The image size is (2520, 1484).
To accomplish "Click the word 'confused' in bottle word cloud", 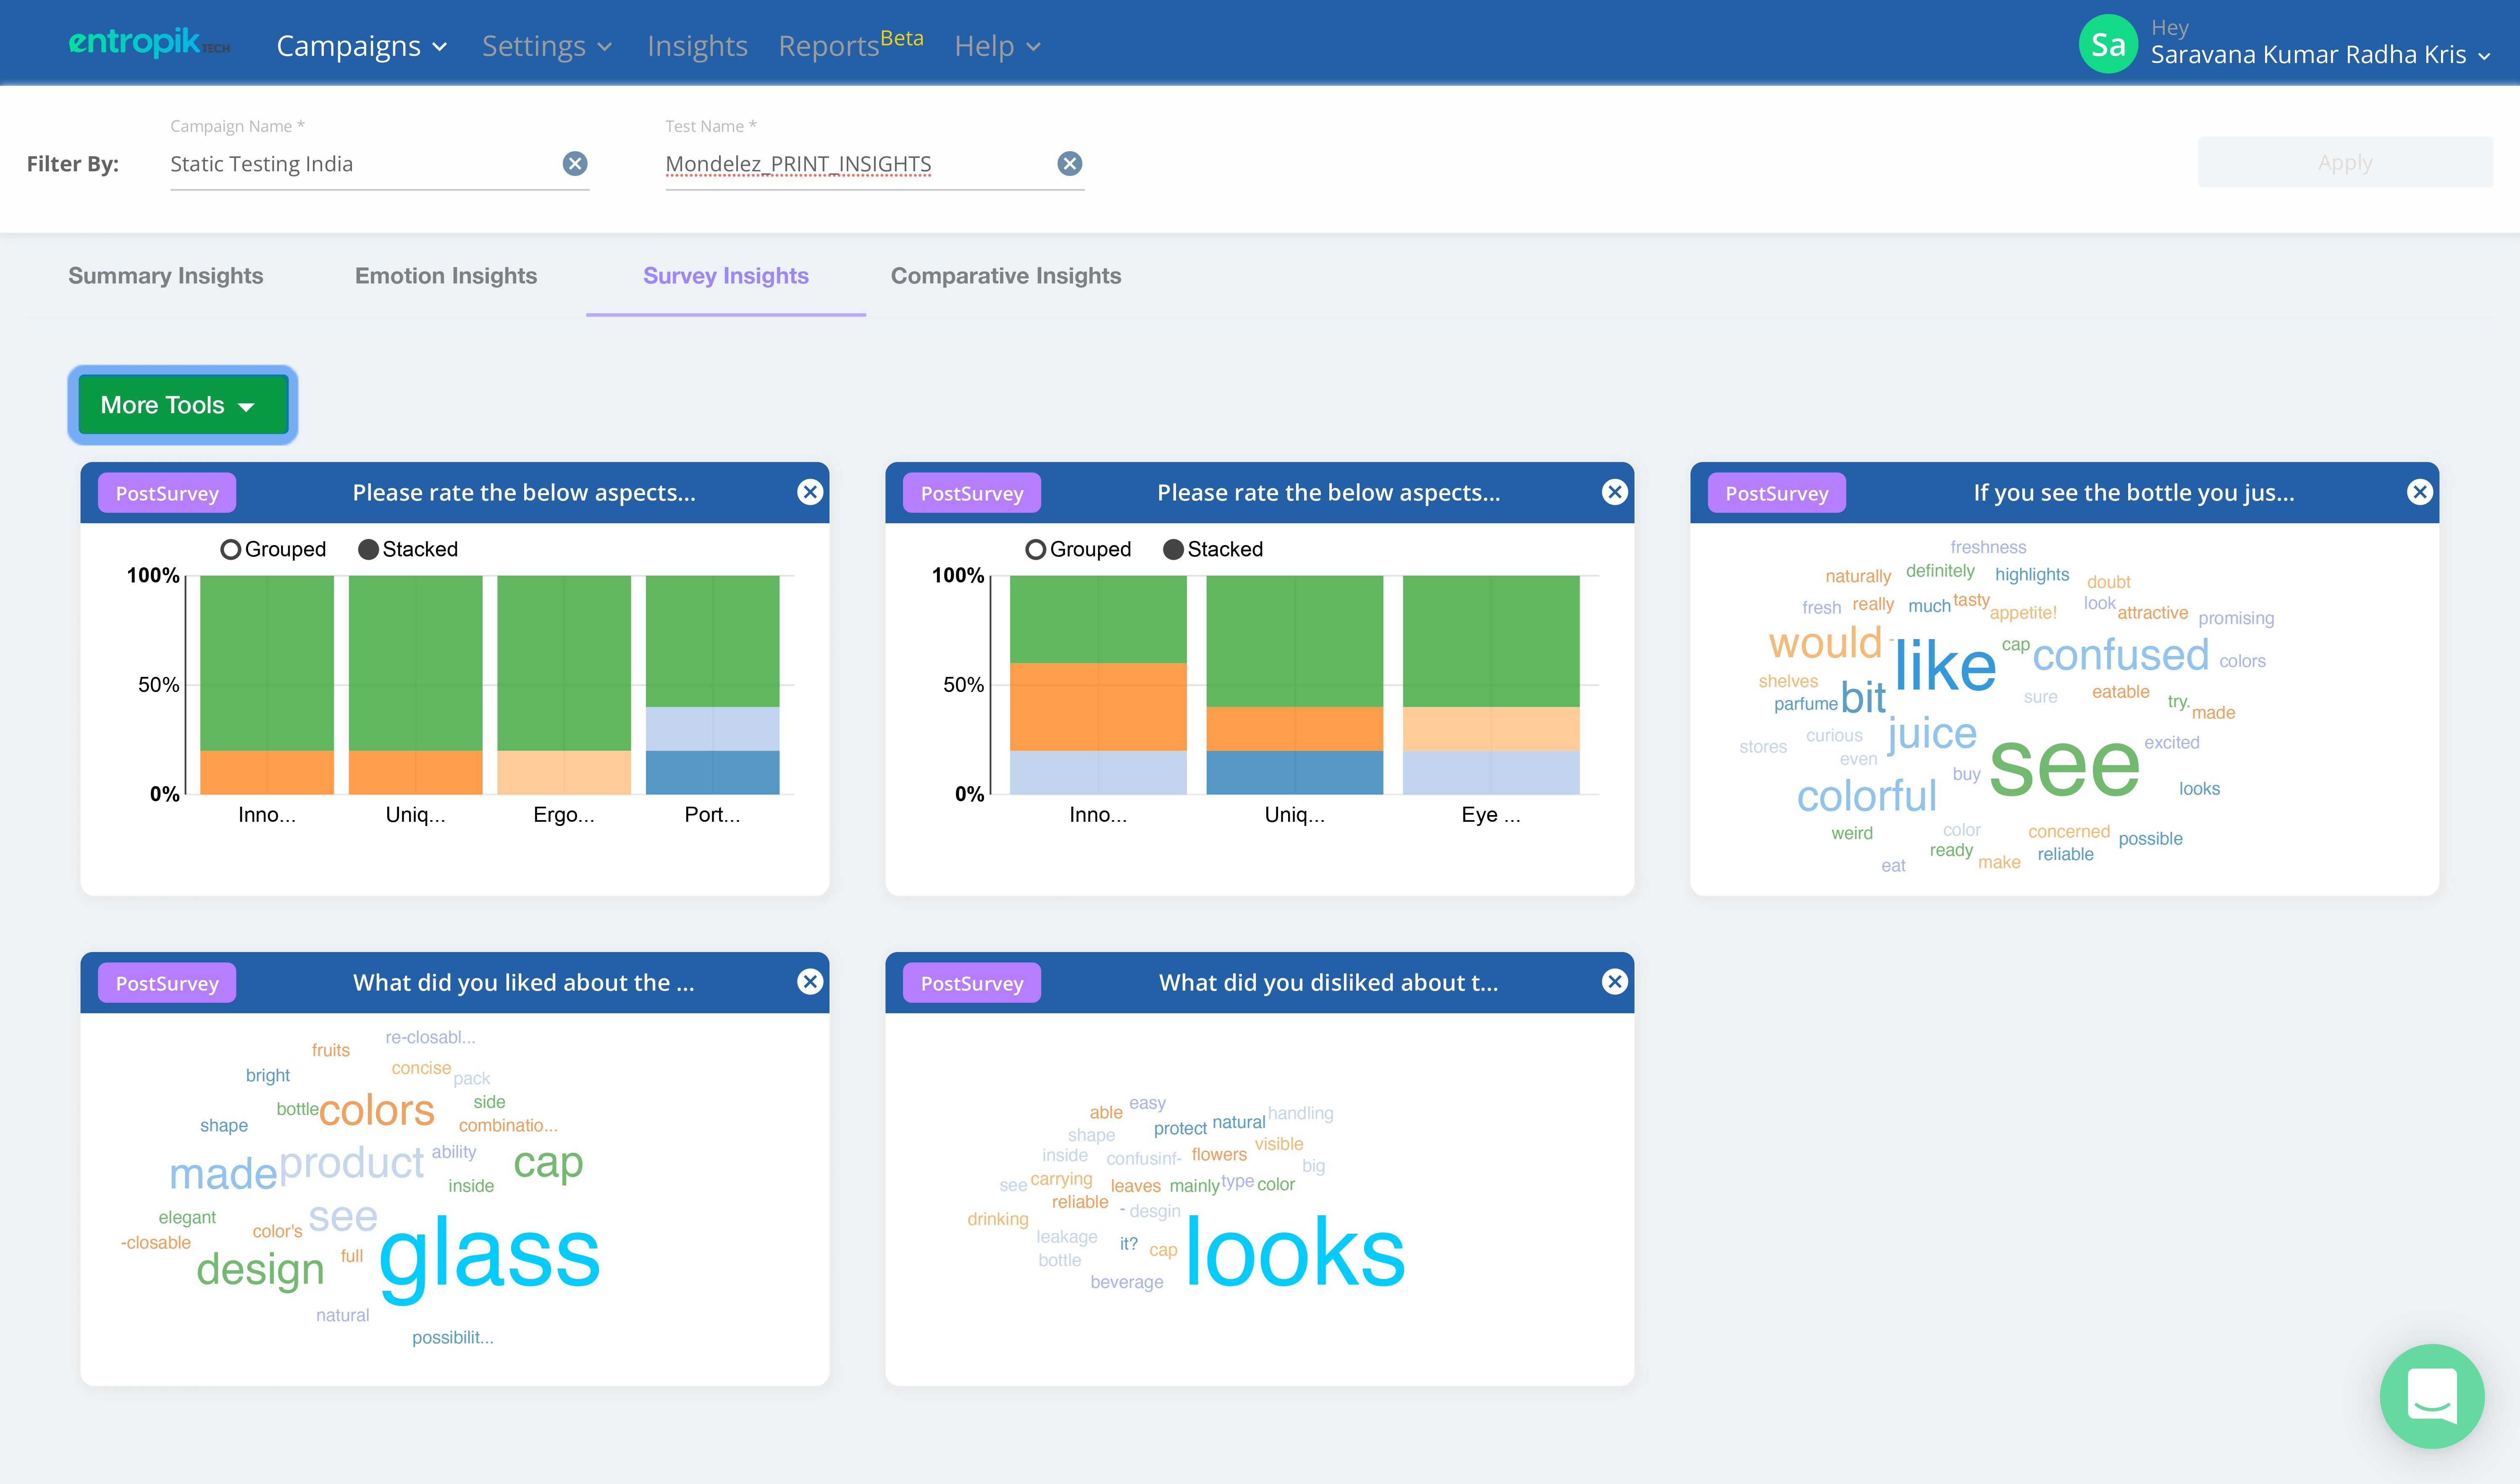I will pos(2121,656).
